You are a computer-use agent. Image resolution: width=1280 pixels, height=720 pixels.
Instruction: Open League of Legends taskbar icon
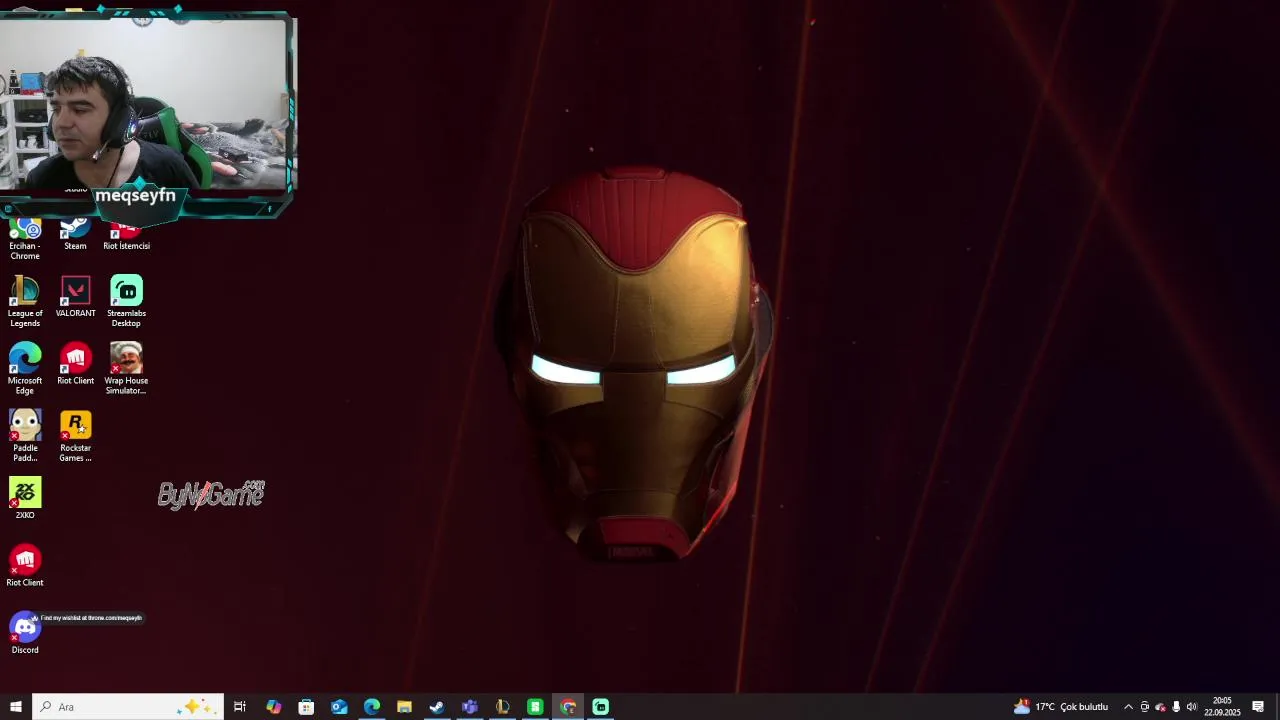(x=503, y=707)
